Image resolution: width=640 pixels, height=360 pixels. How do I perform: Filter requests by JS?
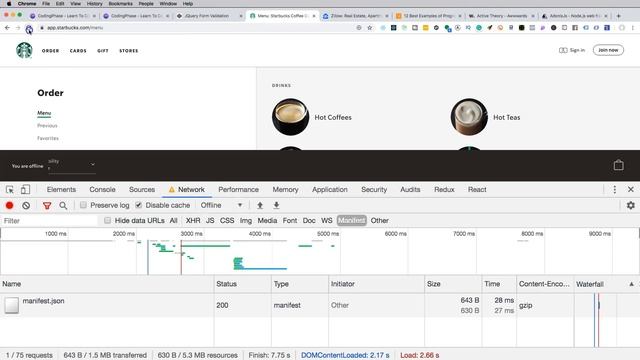pyautogui.click(x=210, y=220)
